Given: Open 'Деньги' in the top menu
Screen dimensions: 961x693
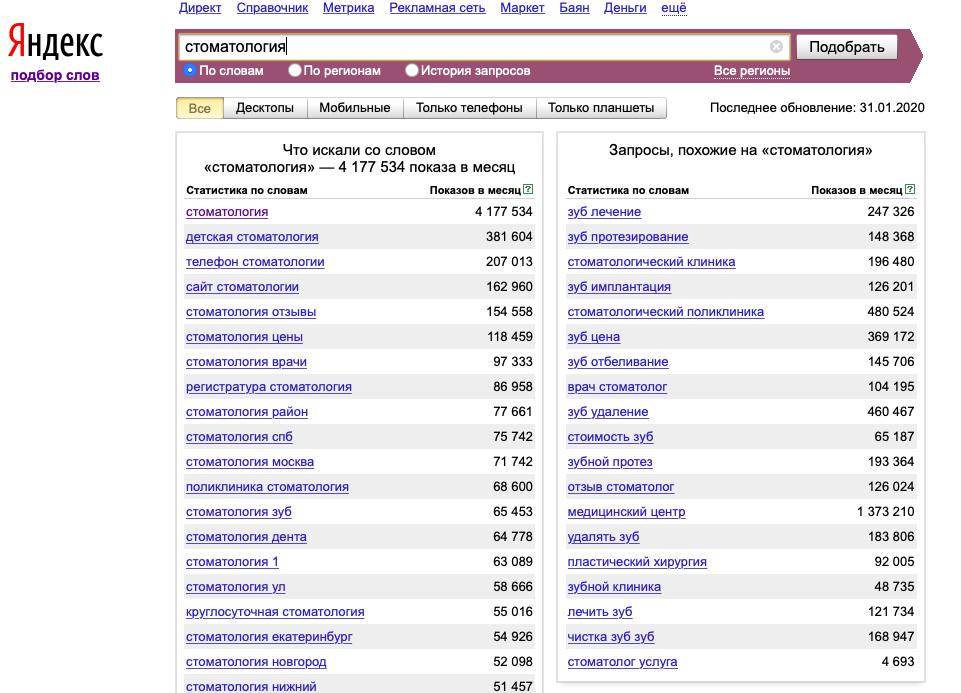Looking at the screenshot, I should 625,8.
